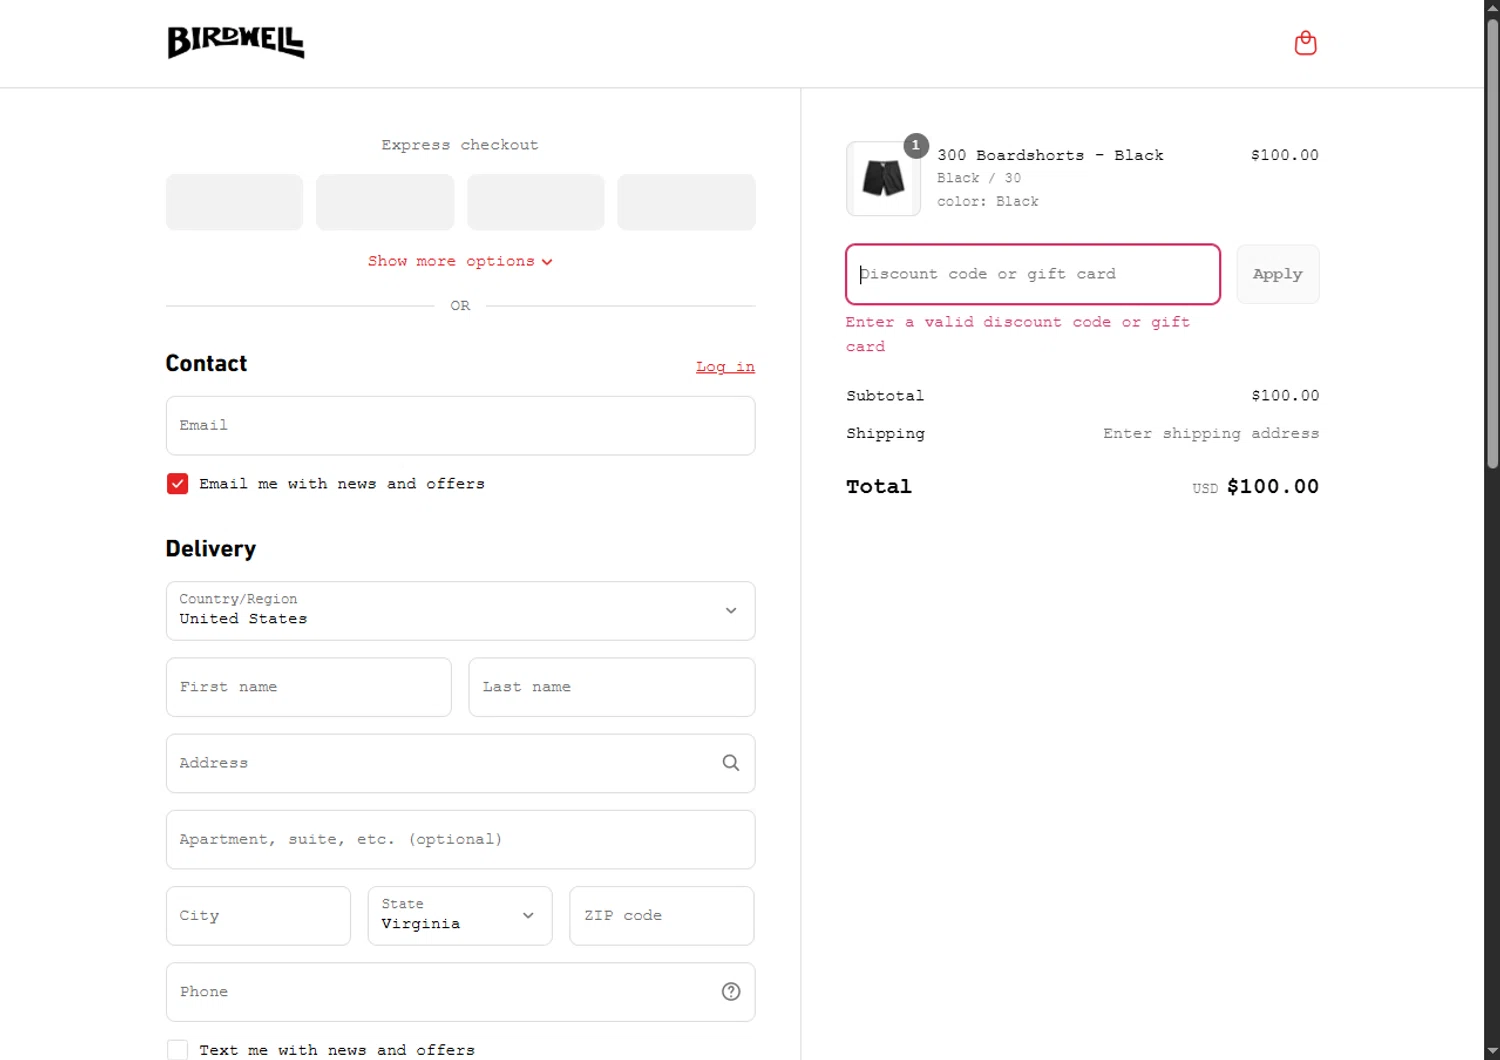Click the Apply discount button
This screenshot has width=1500, height=1060.
[x=1277, y=274]
